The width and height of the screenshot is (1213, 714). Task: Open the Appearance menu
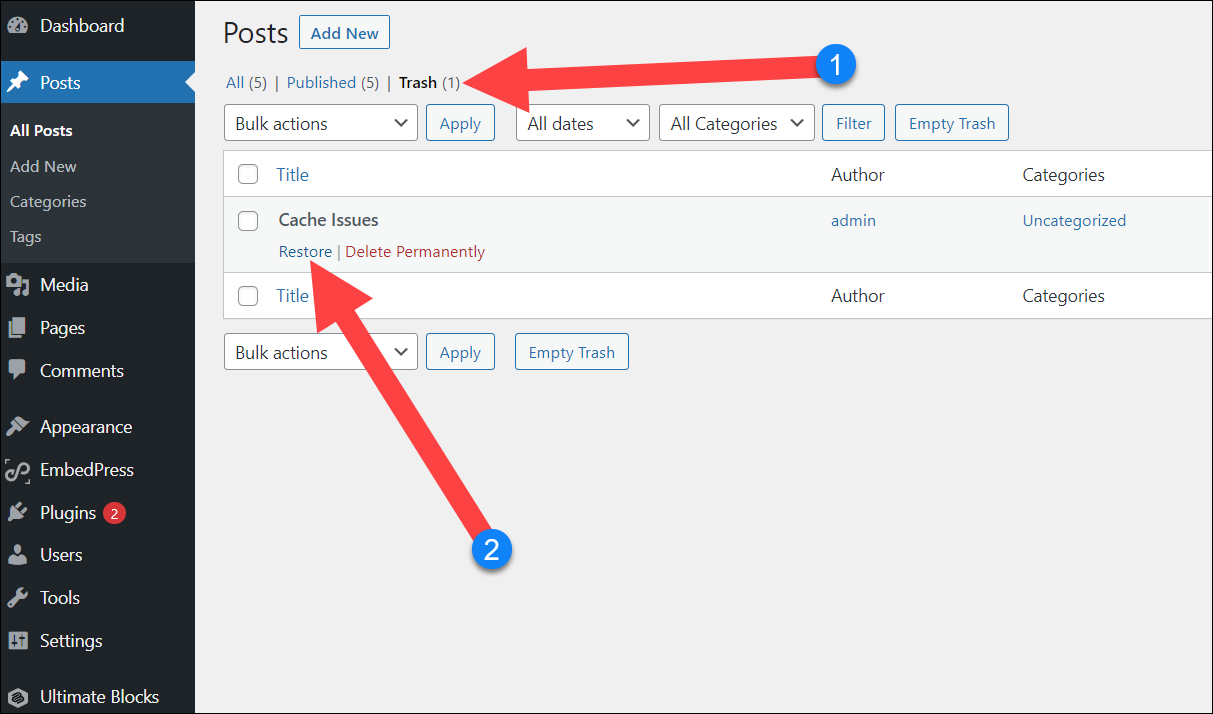97,427
